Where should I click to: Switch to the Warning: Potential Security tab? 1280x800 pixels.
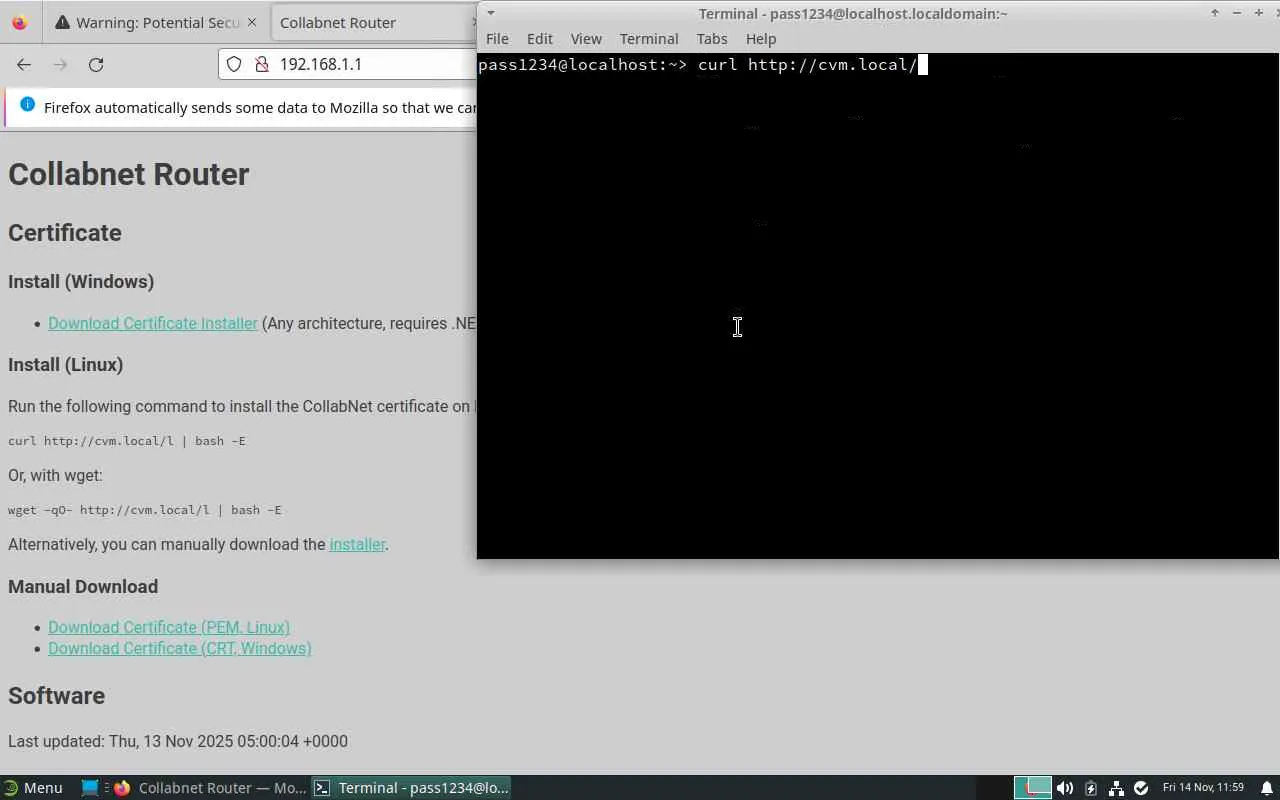click(x=156, y=22)
